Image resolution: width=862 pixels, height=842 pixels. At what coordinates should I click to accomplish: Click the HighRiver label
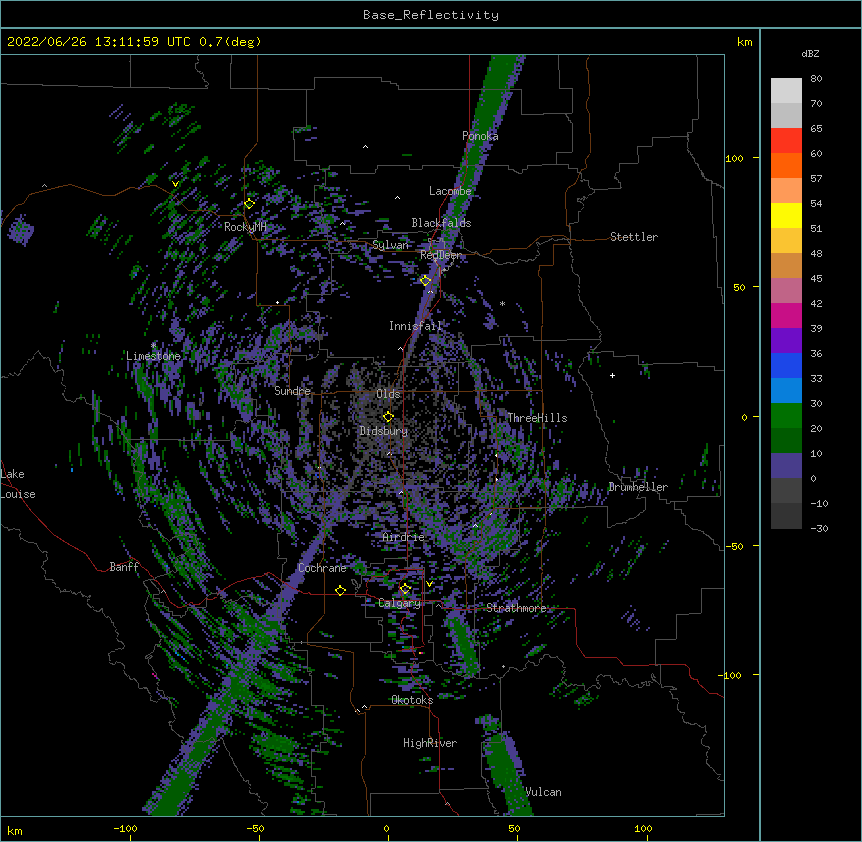[x=430, y=743]
